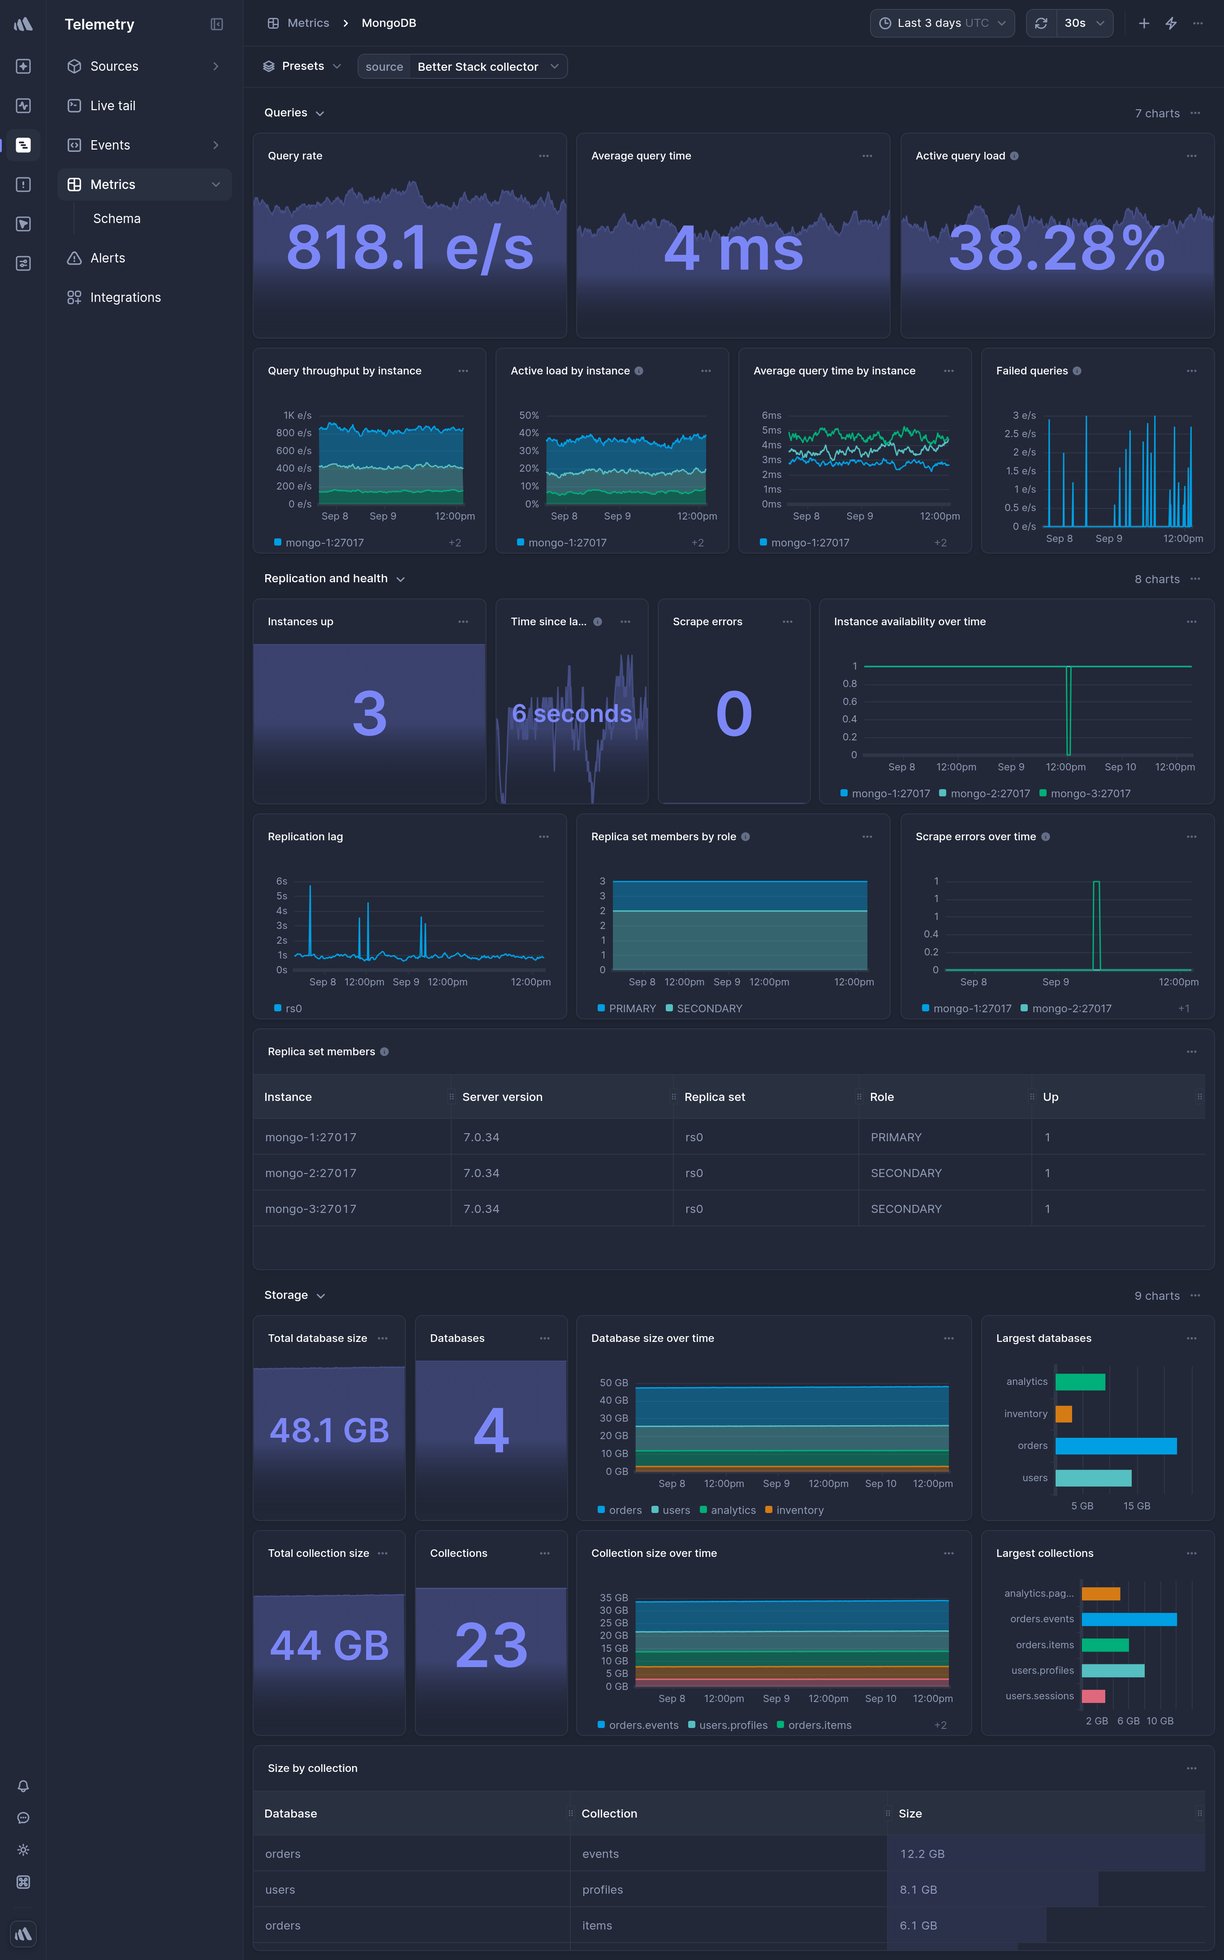This screenshot has width=1224, height=1960.
Task: Collapse Replication and health section
Action: [334, 579]
